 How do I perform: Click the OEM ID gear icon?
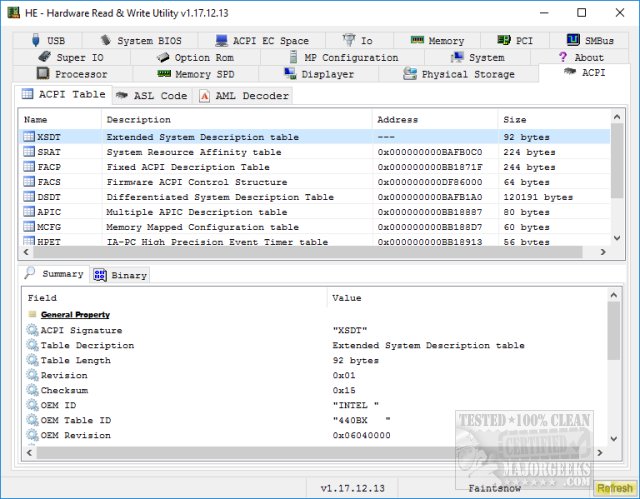tap(32, 405)
